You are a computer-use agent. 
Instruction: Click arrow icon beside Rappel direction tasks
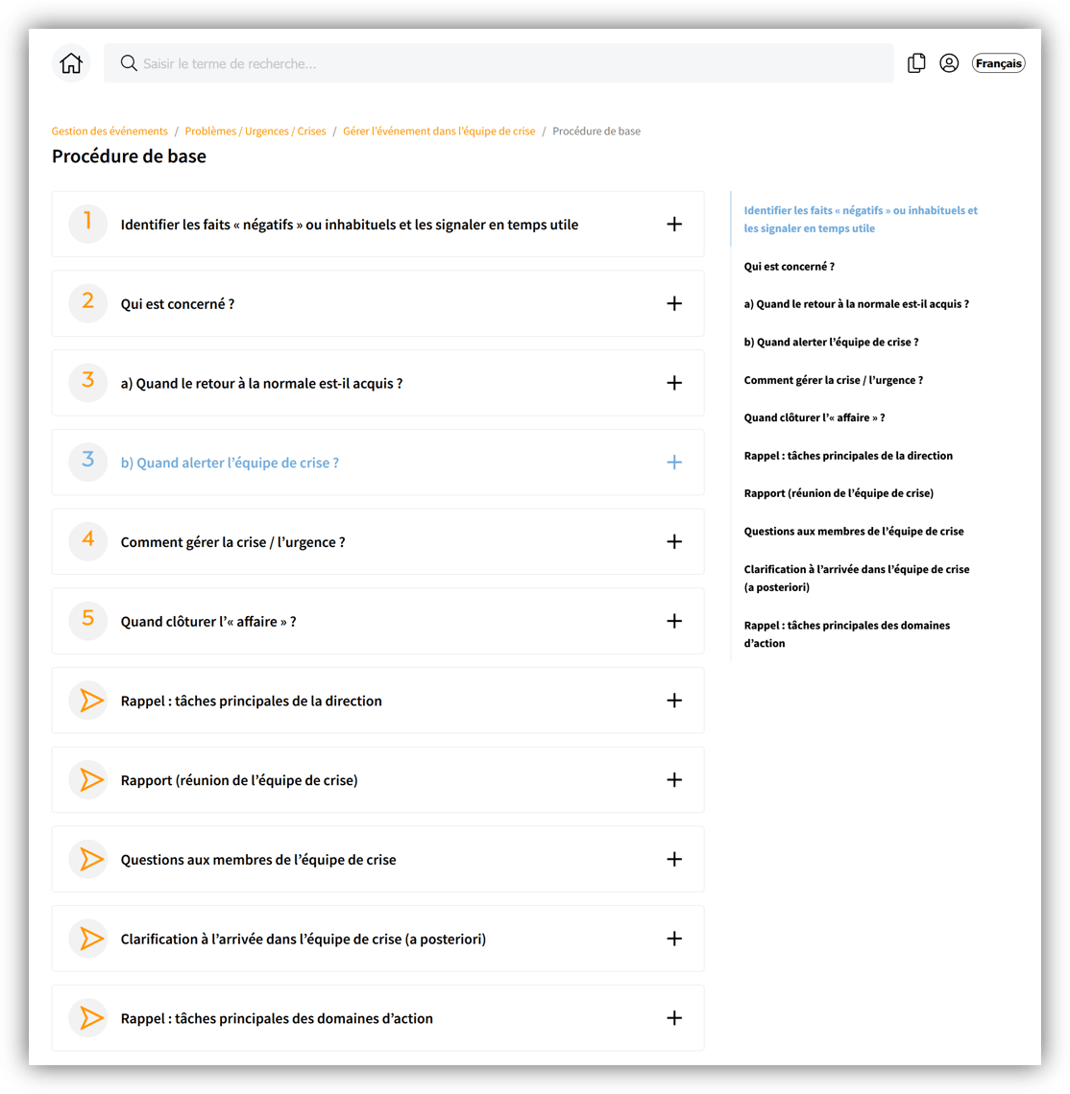tap(89, 701)
